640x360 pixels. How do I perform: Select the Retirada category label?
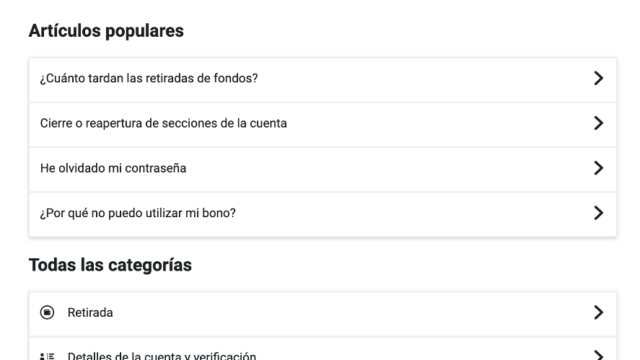click(90, 313)
